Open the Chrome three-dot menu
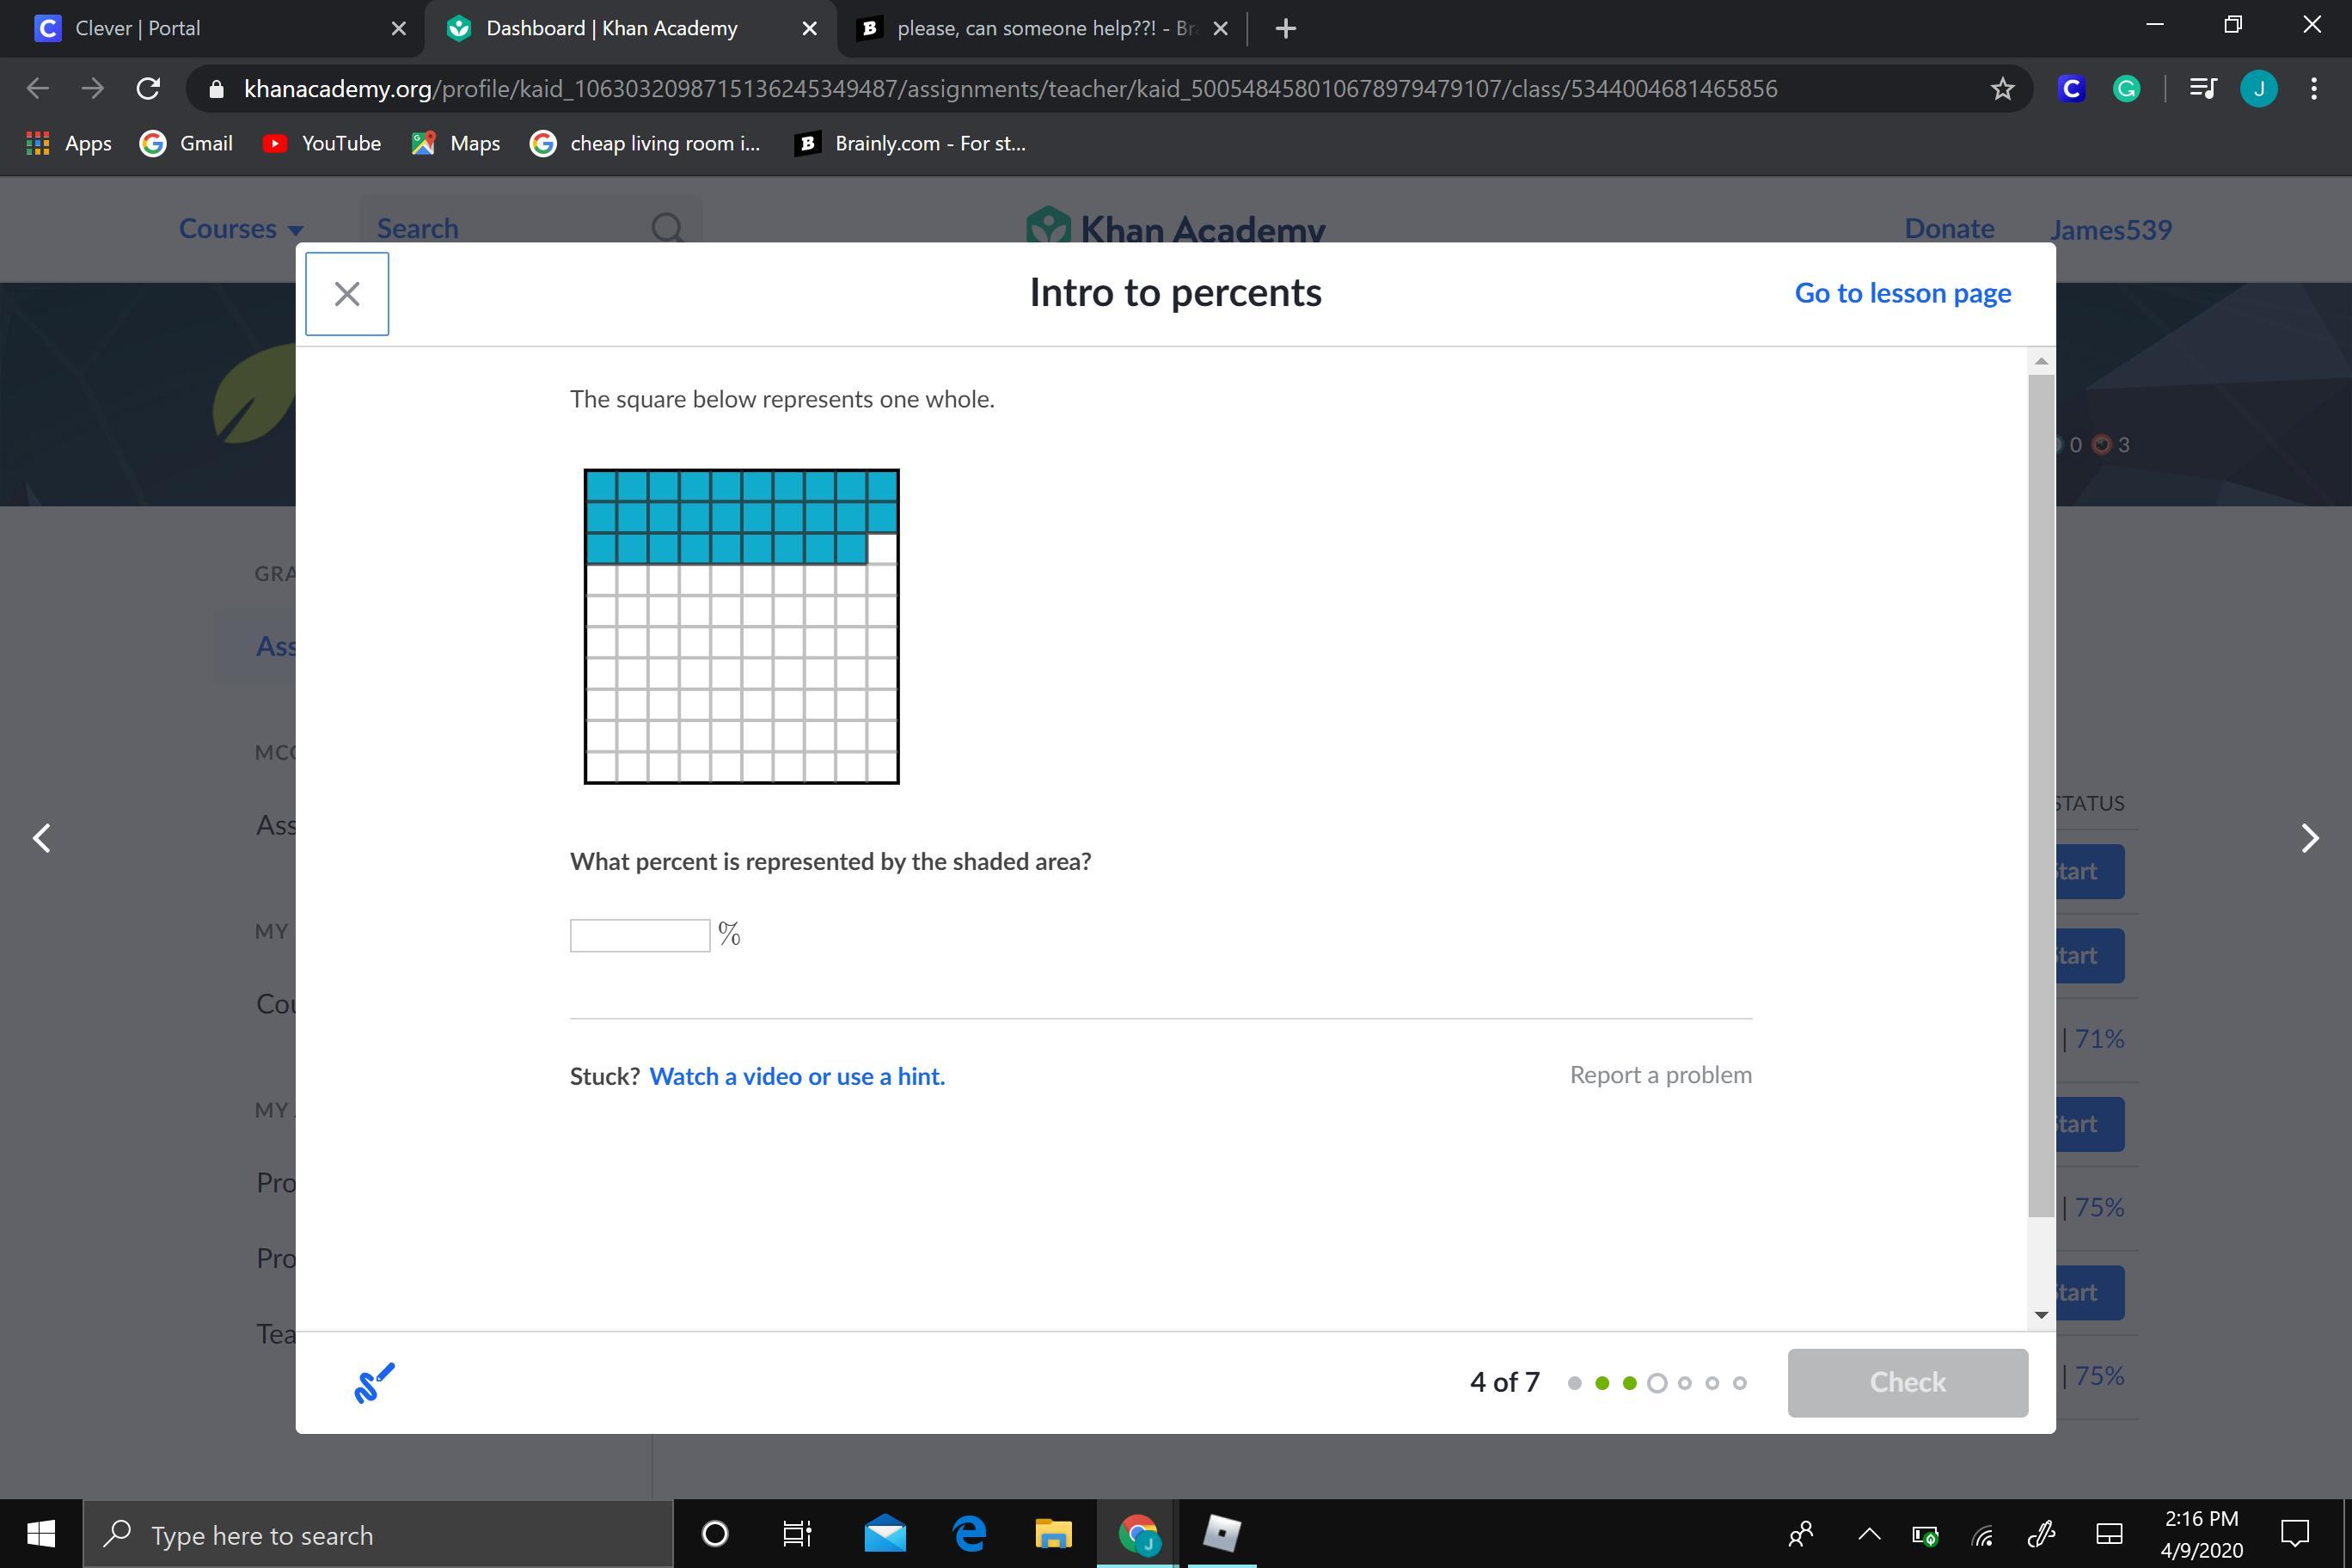This screenshot has width=2352, height=1568. [x=2314, y=89]
